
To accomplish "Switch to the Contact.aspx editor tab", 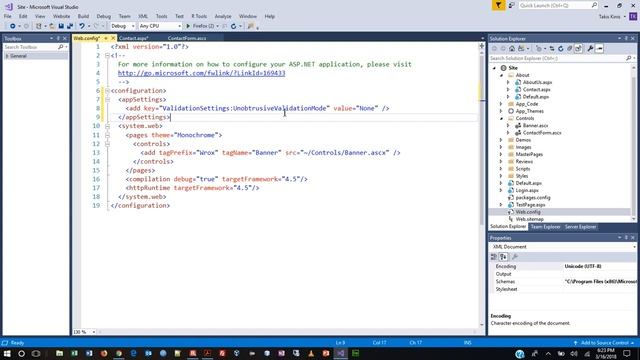I will click(x=134, y=38).
